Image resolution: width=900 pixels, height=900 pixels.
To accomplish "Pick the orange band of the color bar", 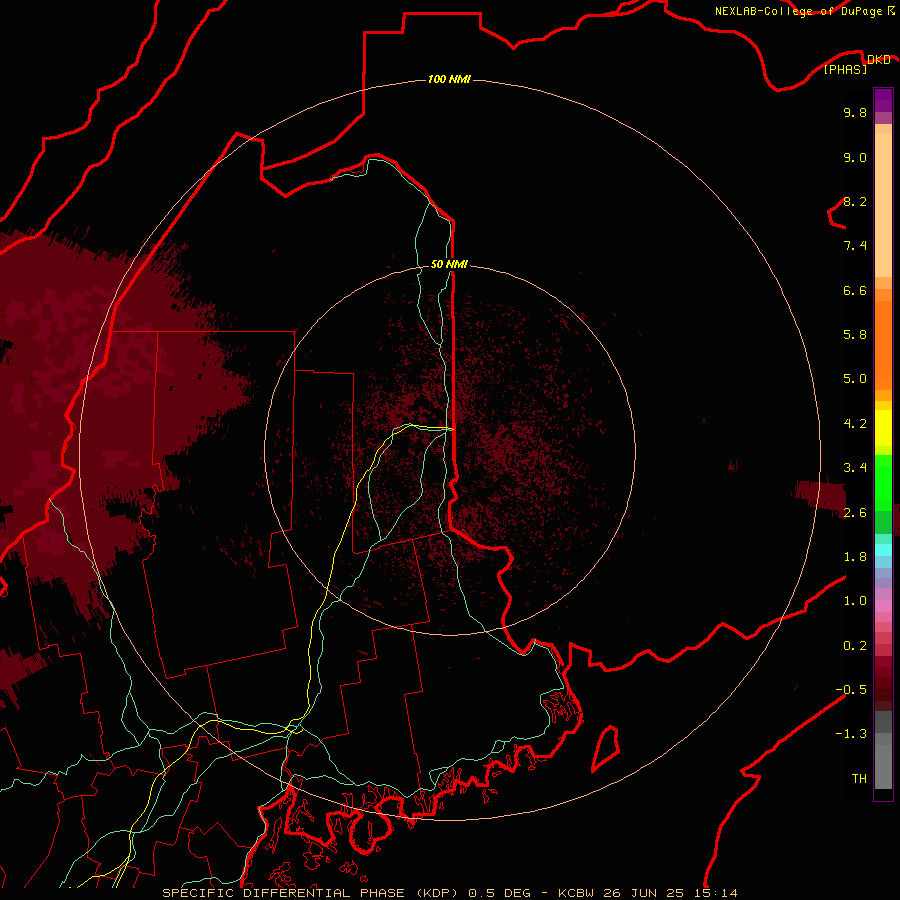I will (x=883, y=344).
